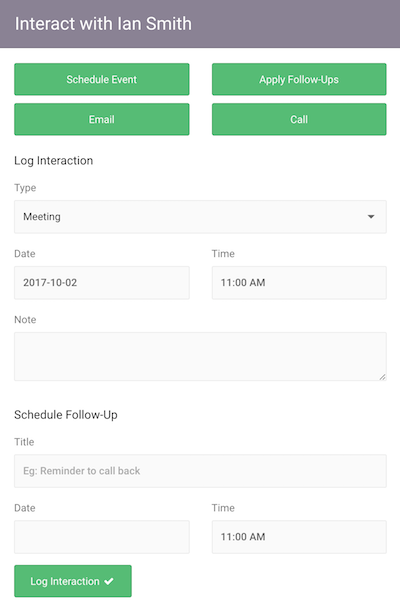
Task: Click the follow-up Title input field
Action: point(200,471)
